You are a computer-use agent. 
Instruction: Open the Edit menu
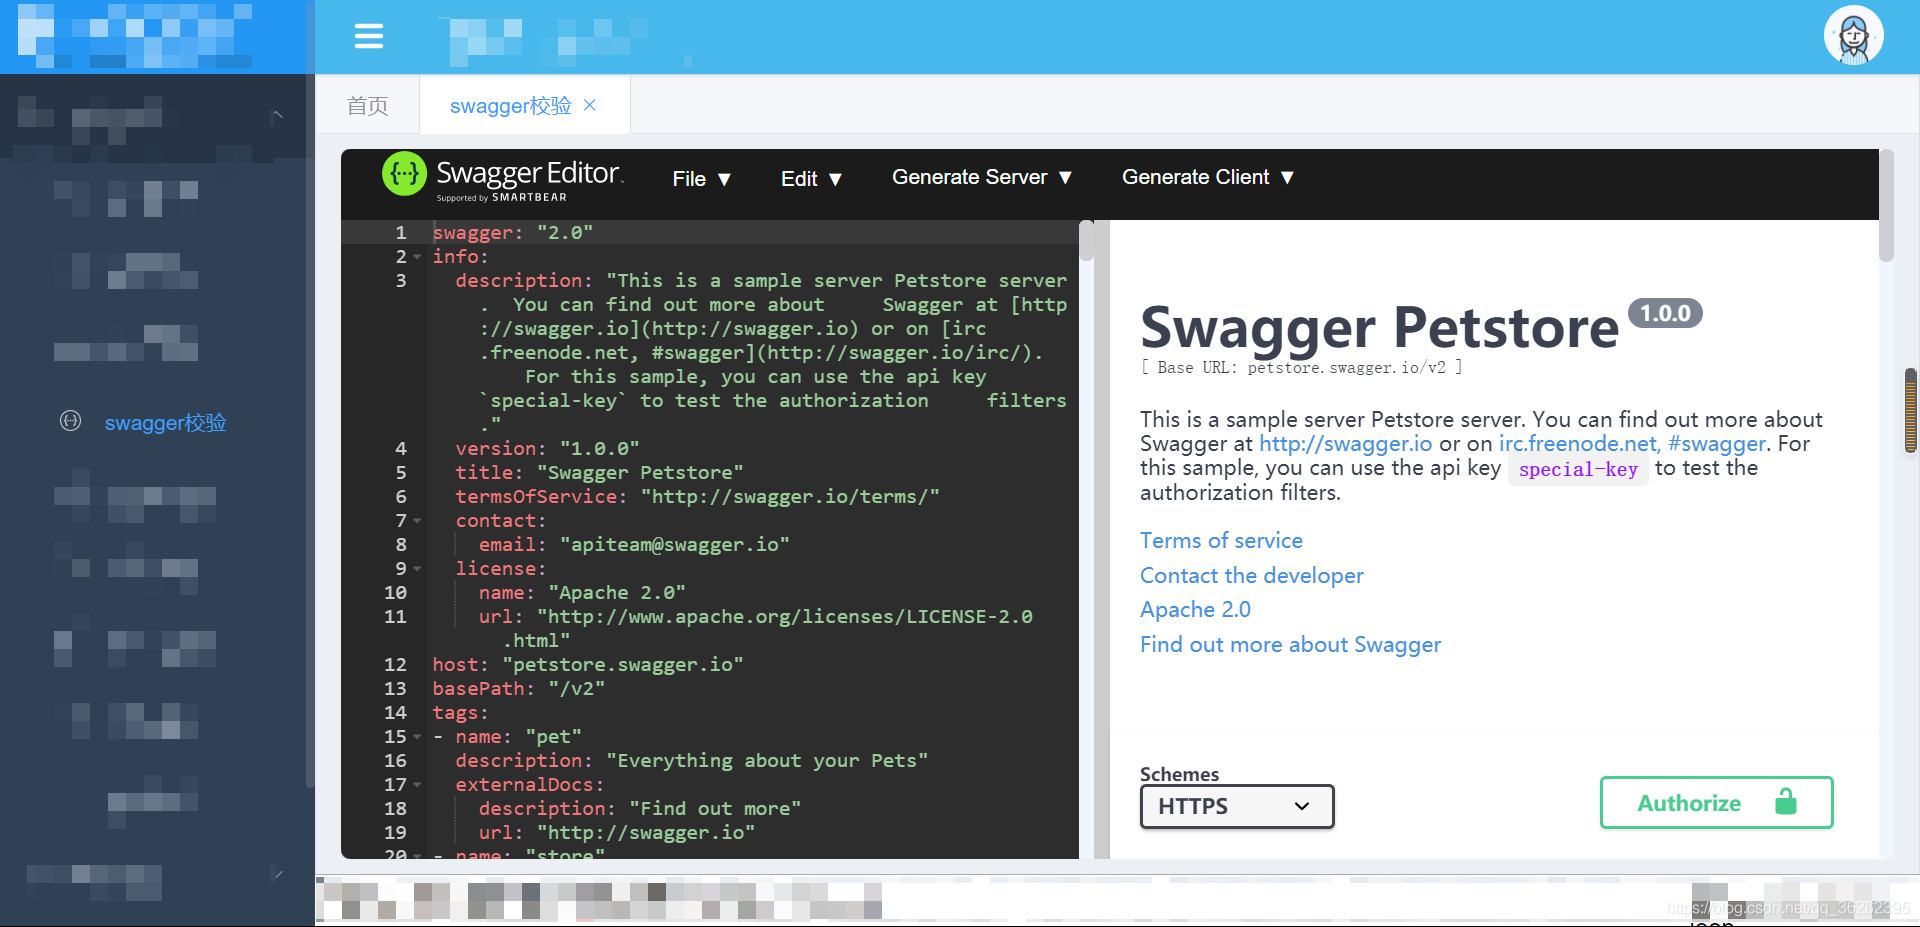(x=810, y=178)
